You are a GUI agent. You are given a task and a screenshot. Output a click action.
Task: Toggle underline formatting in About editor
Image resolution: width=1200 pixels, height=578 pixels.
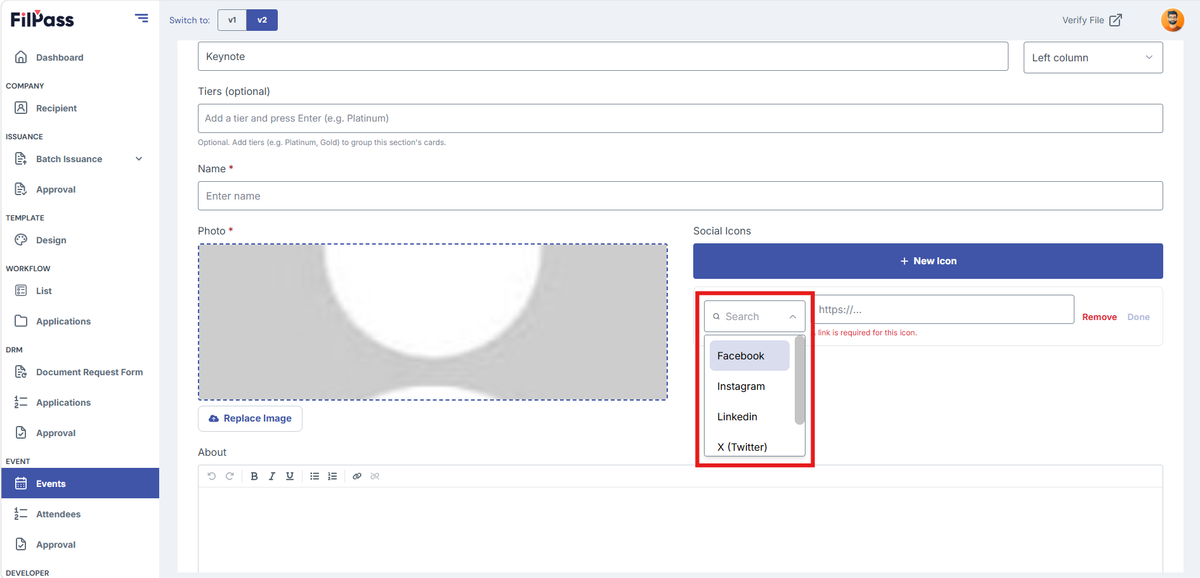click(290, 476)
